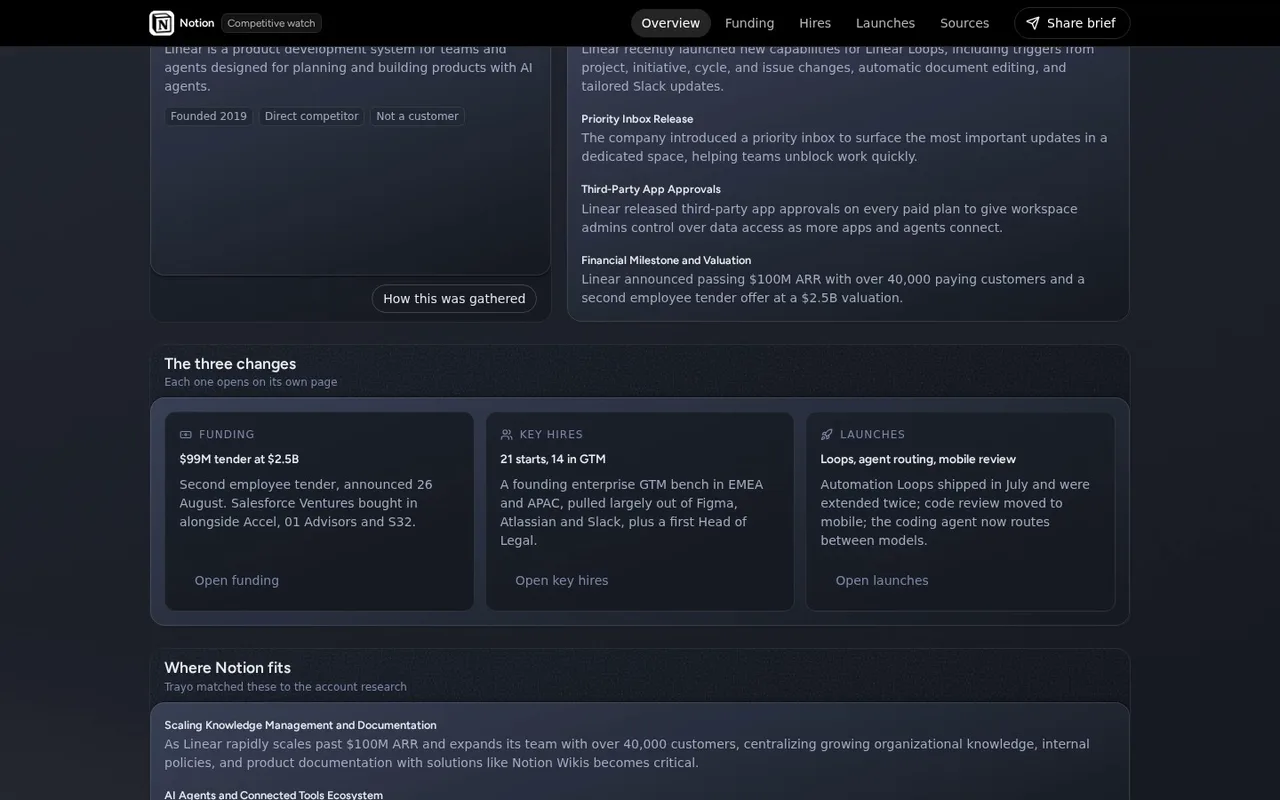
Task: Open the Sources tab
Action: [965, 23]
